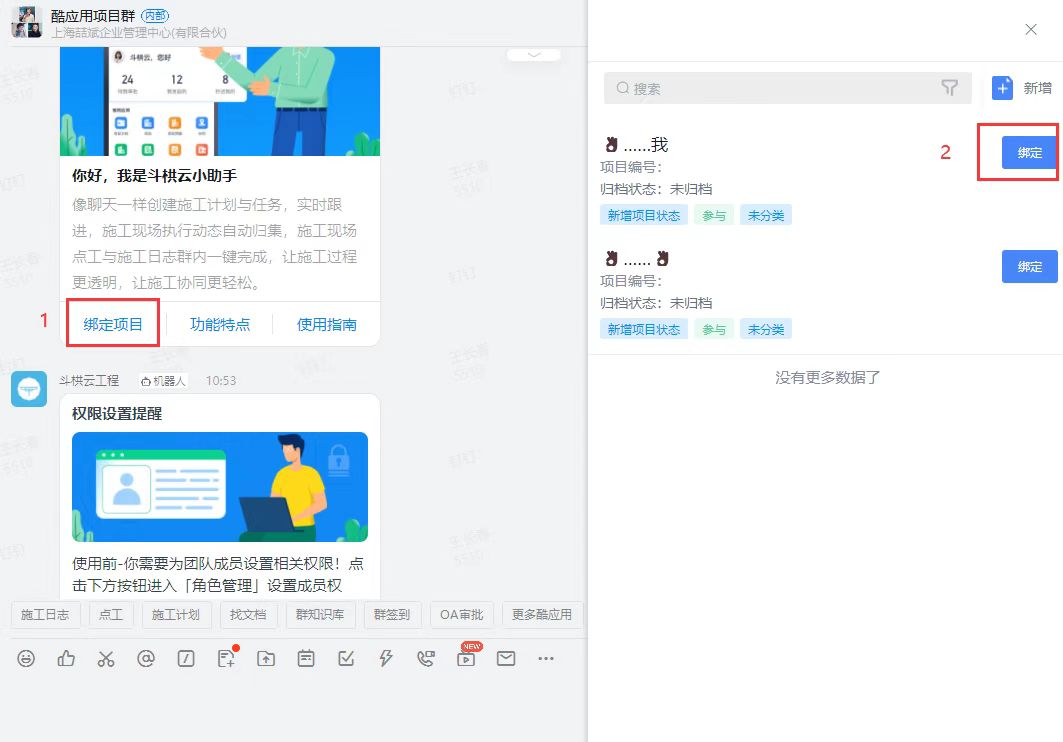The image size is (1063, 742).
Task: Collapse the card using the chevron button
Action: tap(534, 54)
